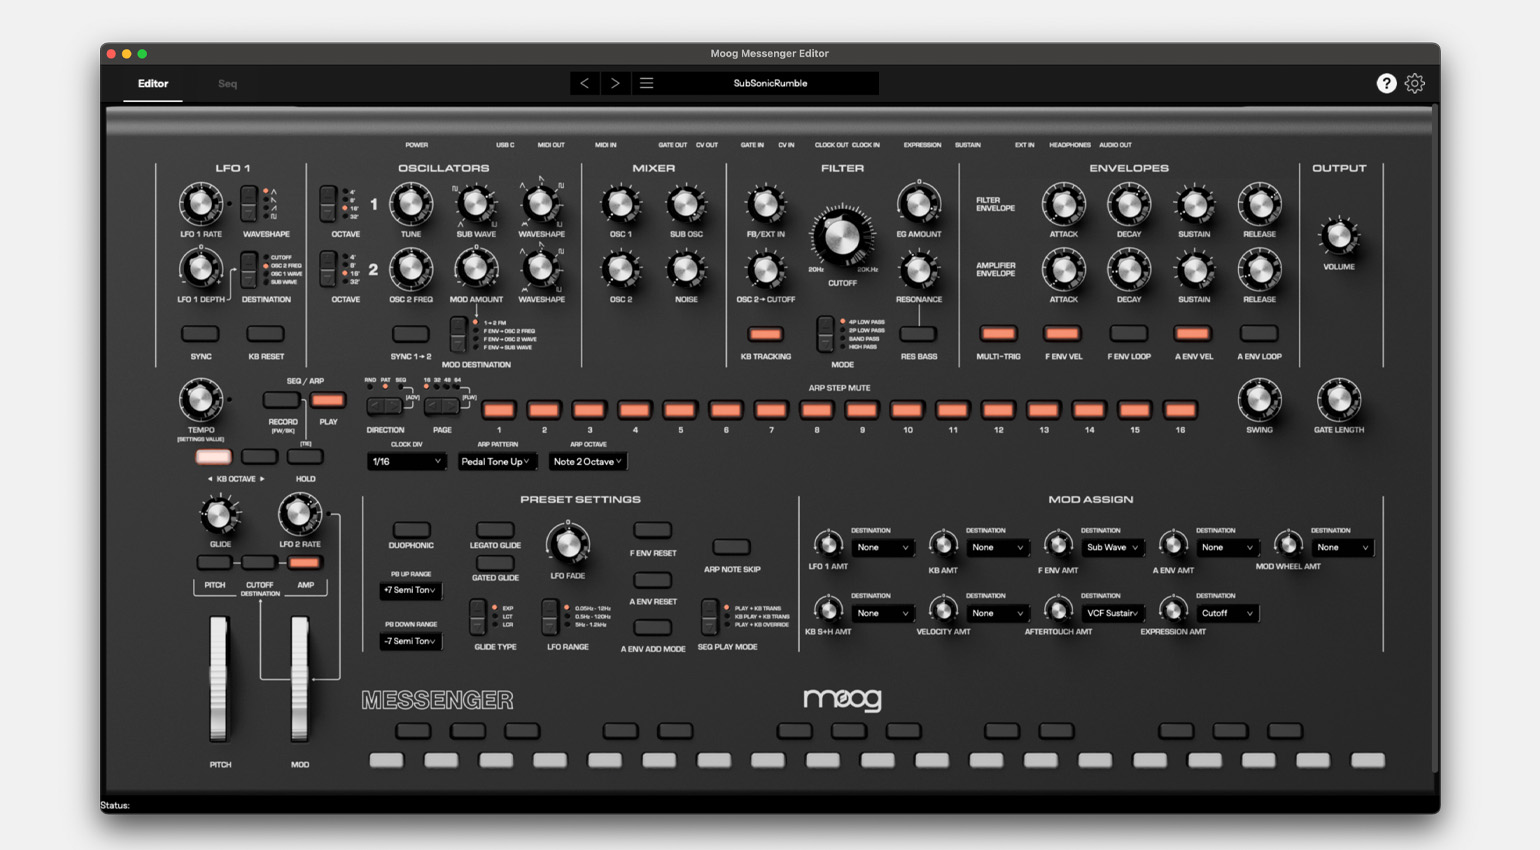This screenshot has height=850, width=1540.
Task: Toggle the Multi-Trig envelope button
Action: (997, 334)
